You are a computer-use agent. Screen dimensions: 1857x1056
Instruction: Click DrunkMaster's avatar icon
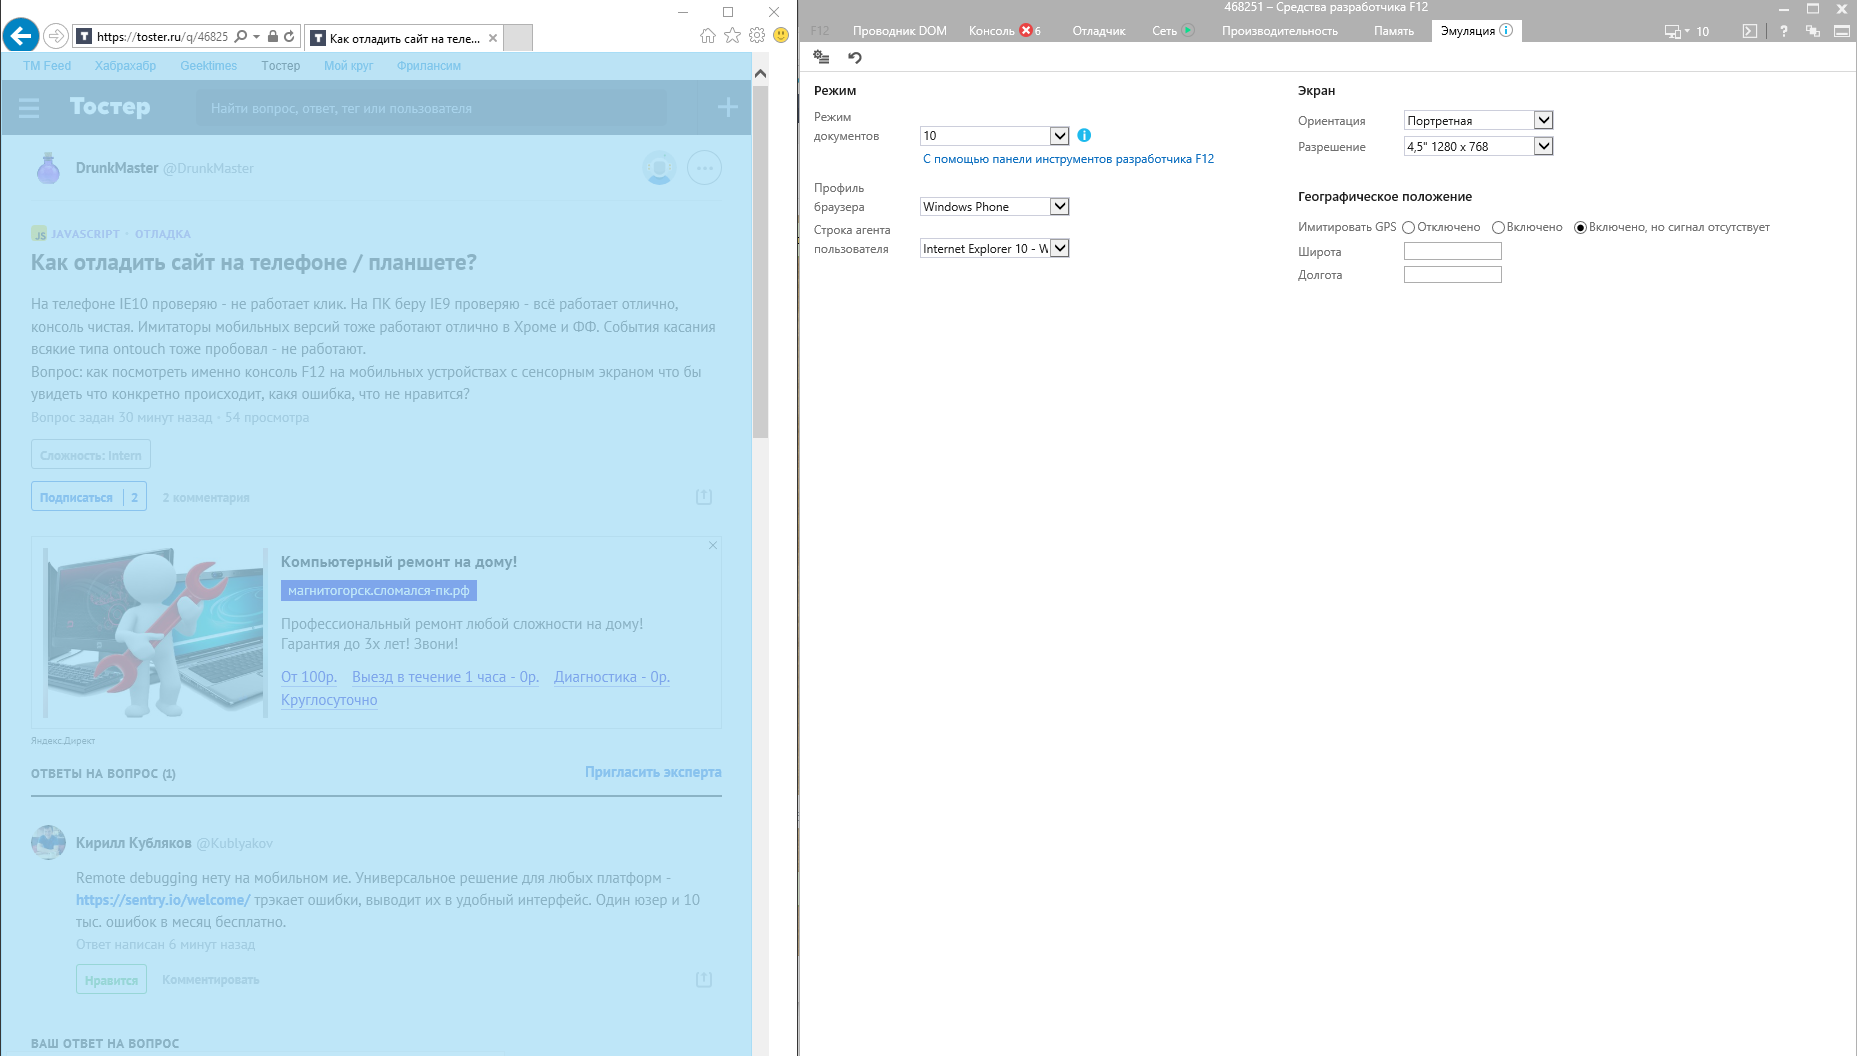pos(48,168)
